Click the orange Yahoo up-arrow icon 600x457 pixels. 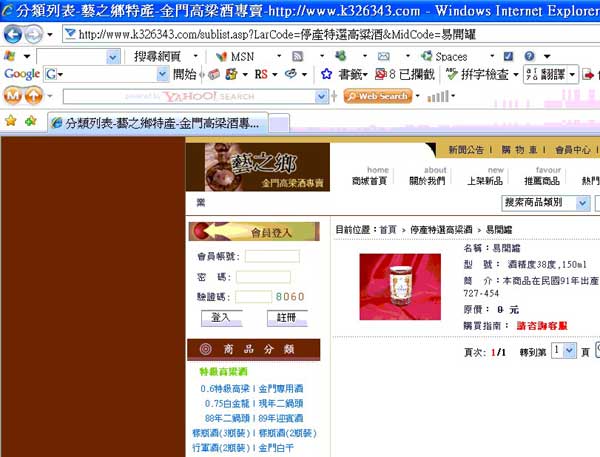tap(34, 95)
